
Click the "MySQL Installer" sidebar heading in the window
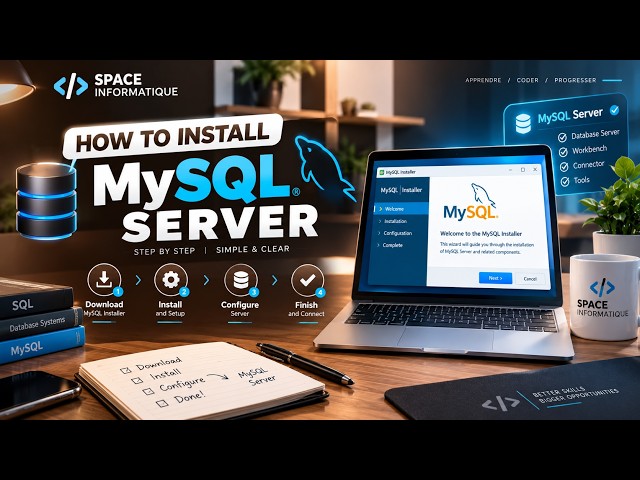[401, 190]
